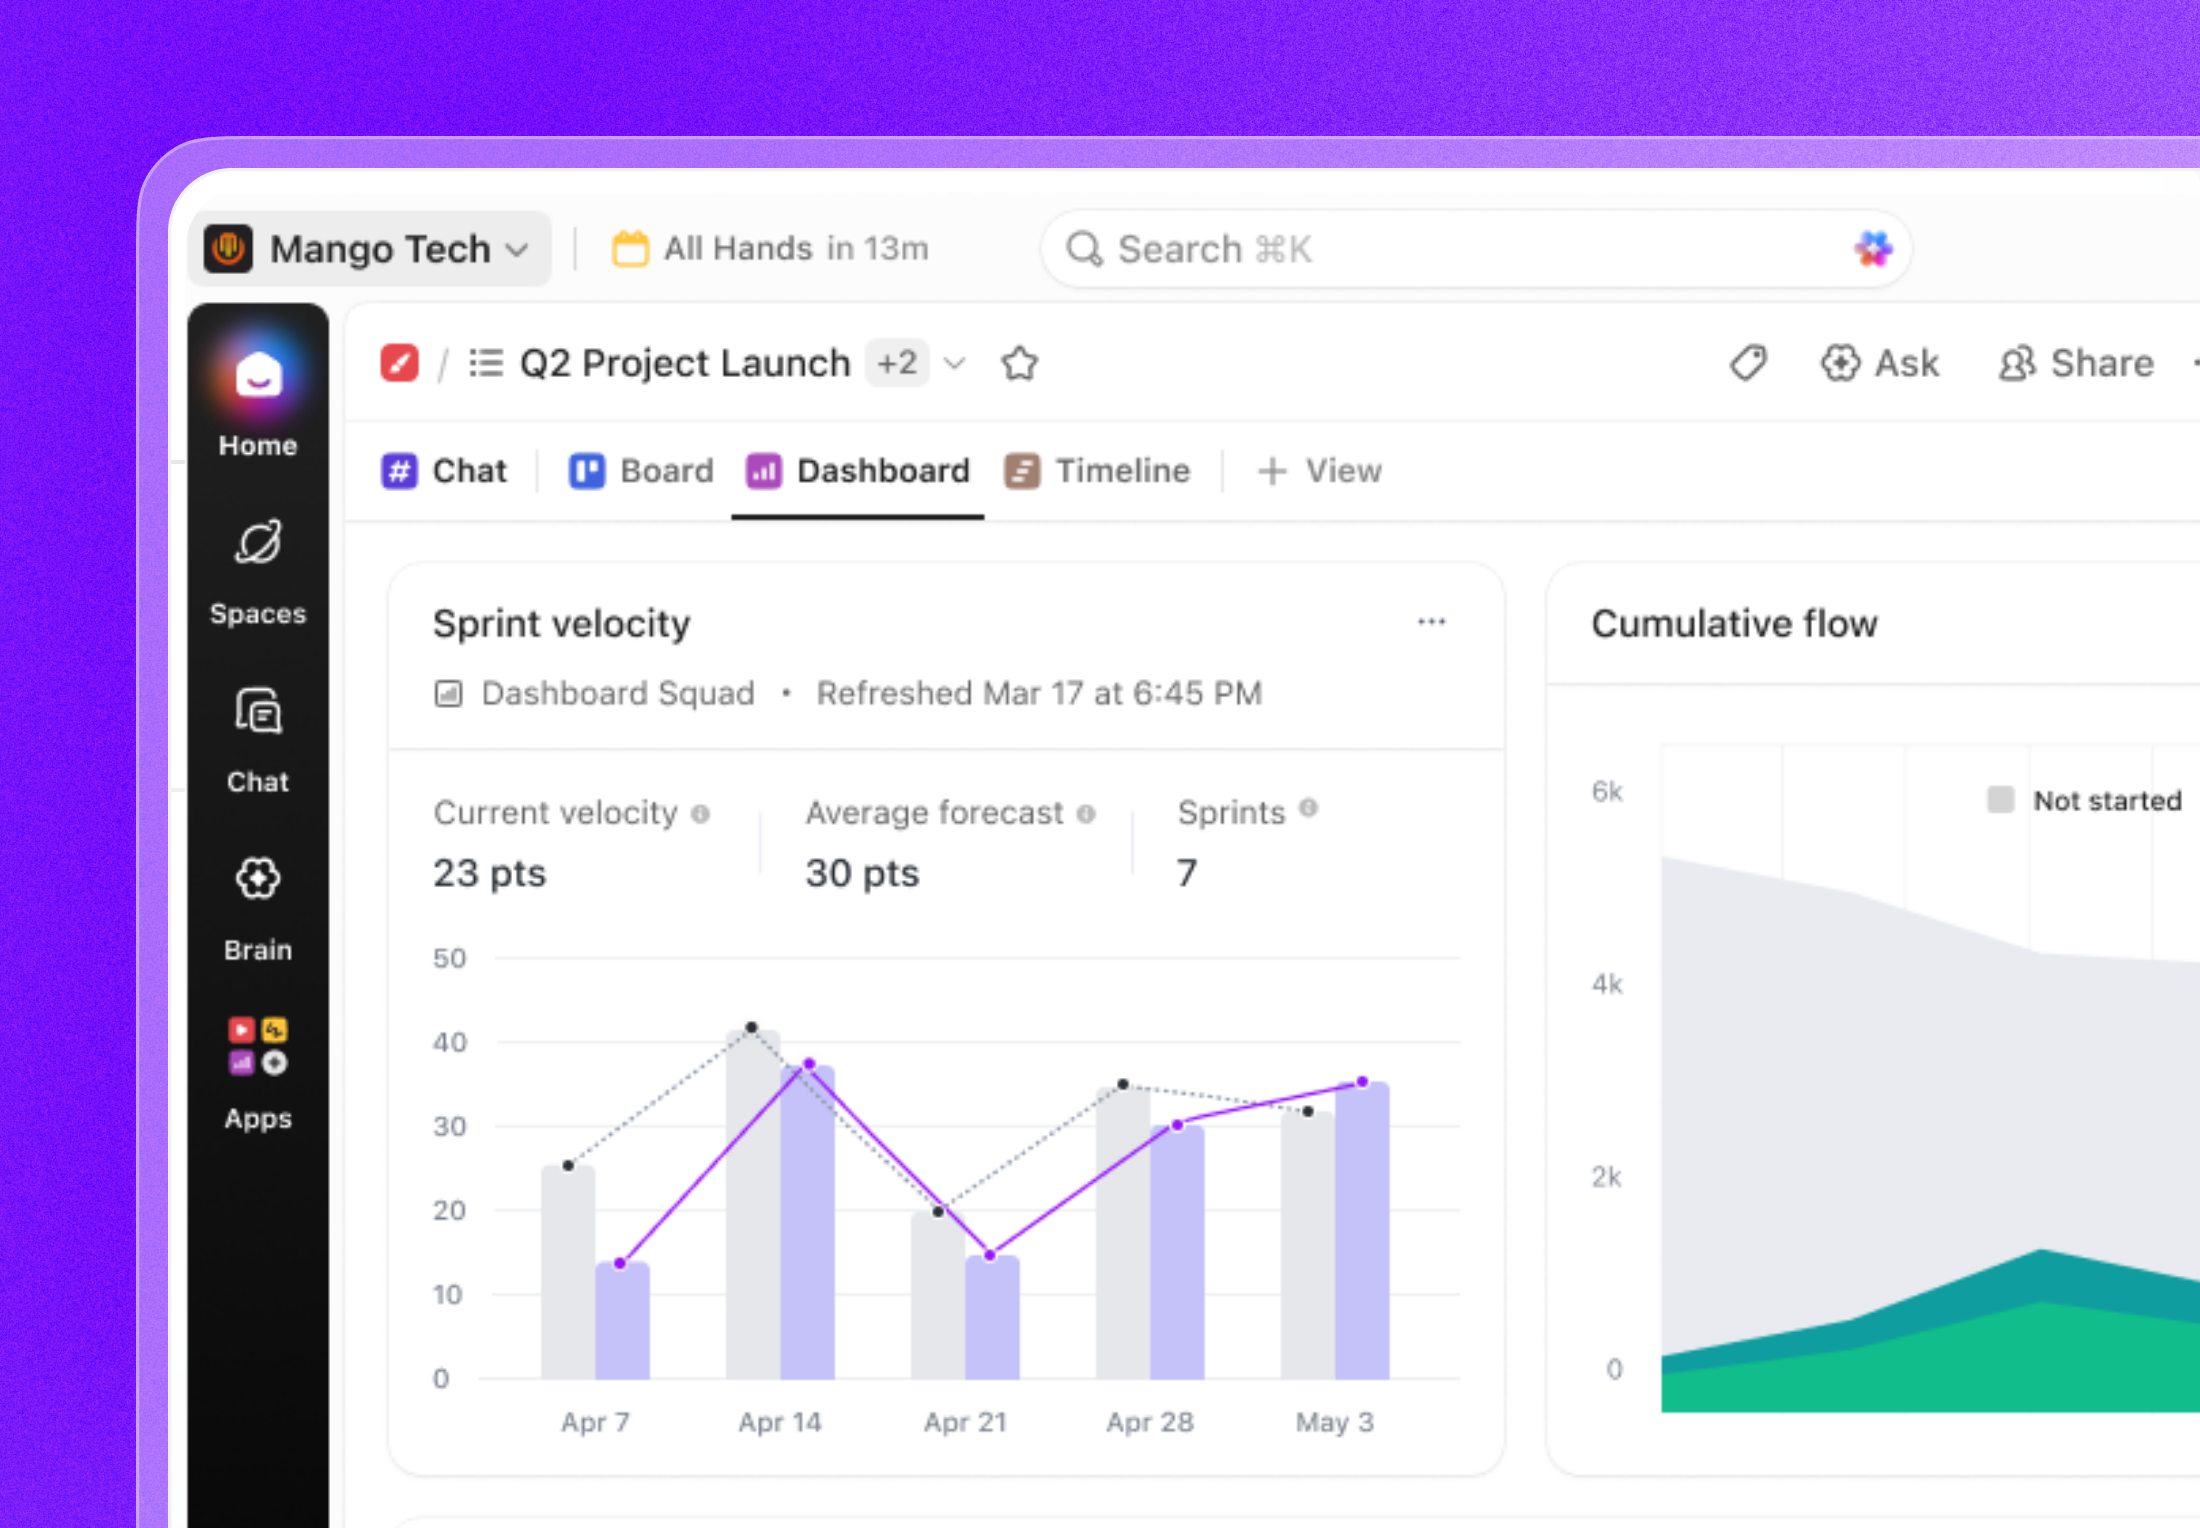Click the Share button
This screenshot has height=1528, width=2200.
2076,364
